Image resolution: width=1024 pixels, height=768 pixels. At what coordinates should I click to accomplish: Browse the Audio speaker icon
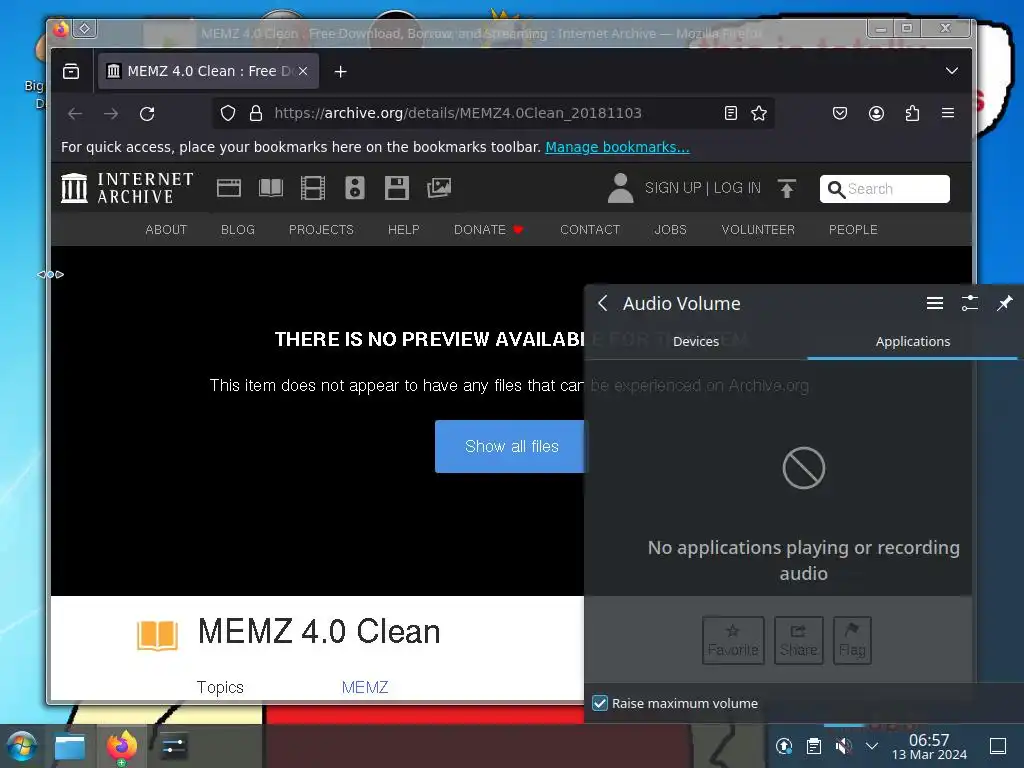[x=355, y=188]
